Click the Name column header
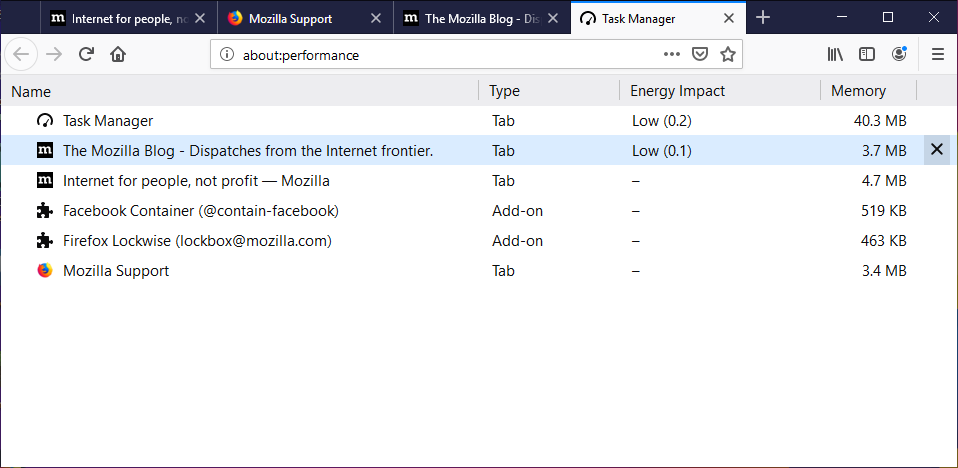 tap(240, 91)
